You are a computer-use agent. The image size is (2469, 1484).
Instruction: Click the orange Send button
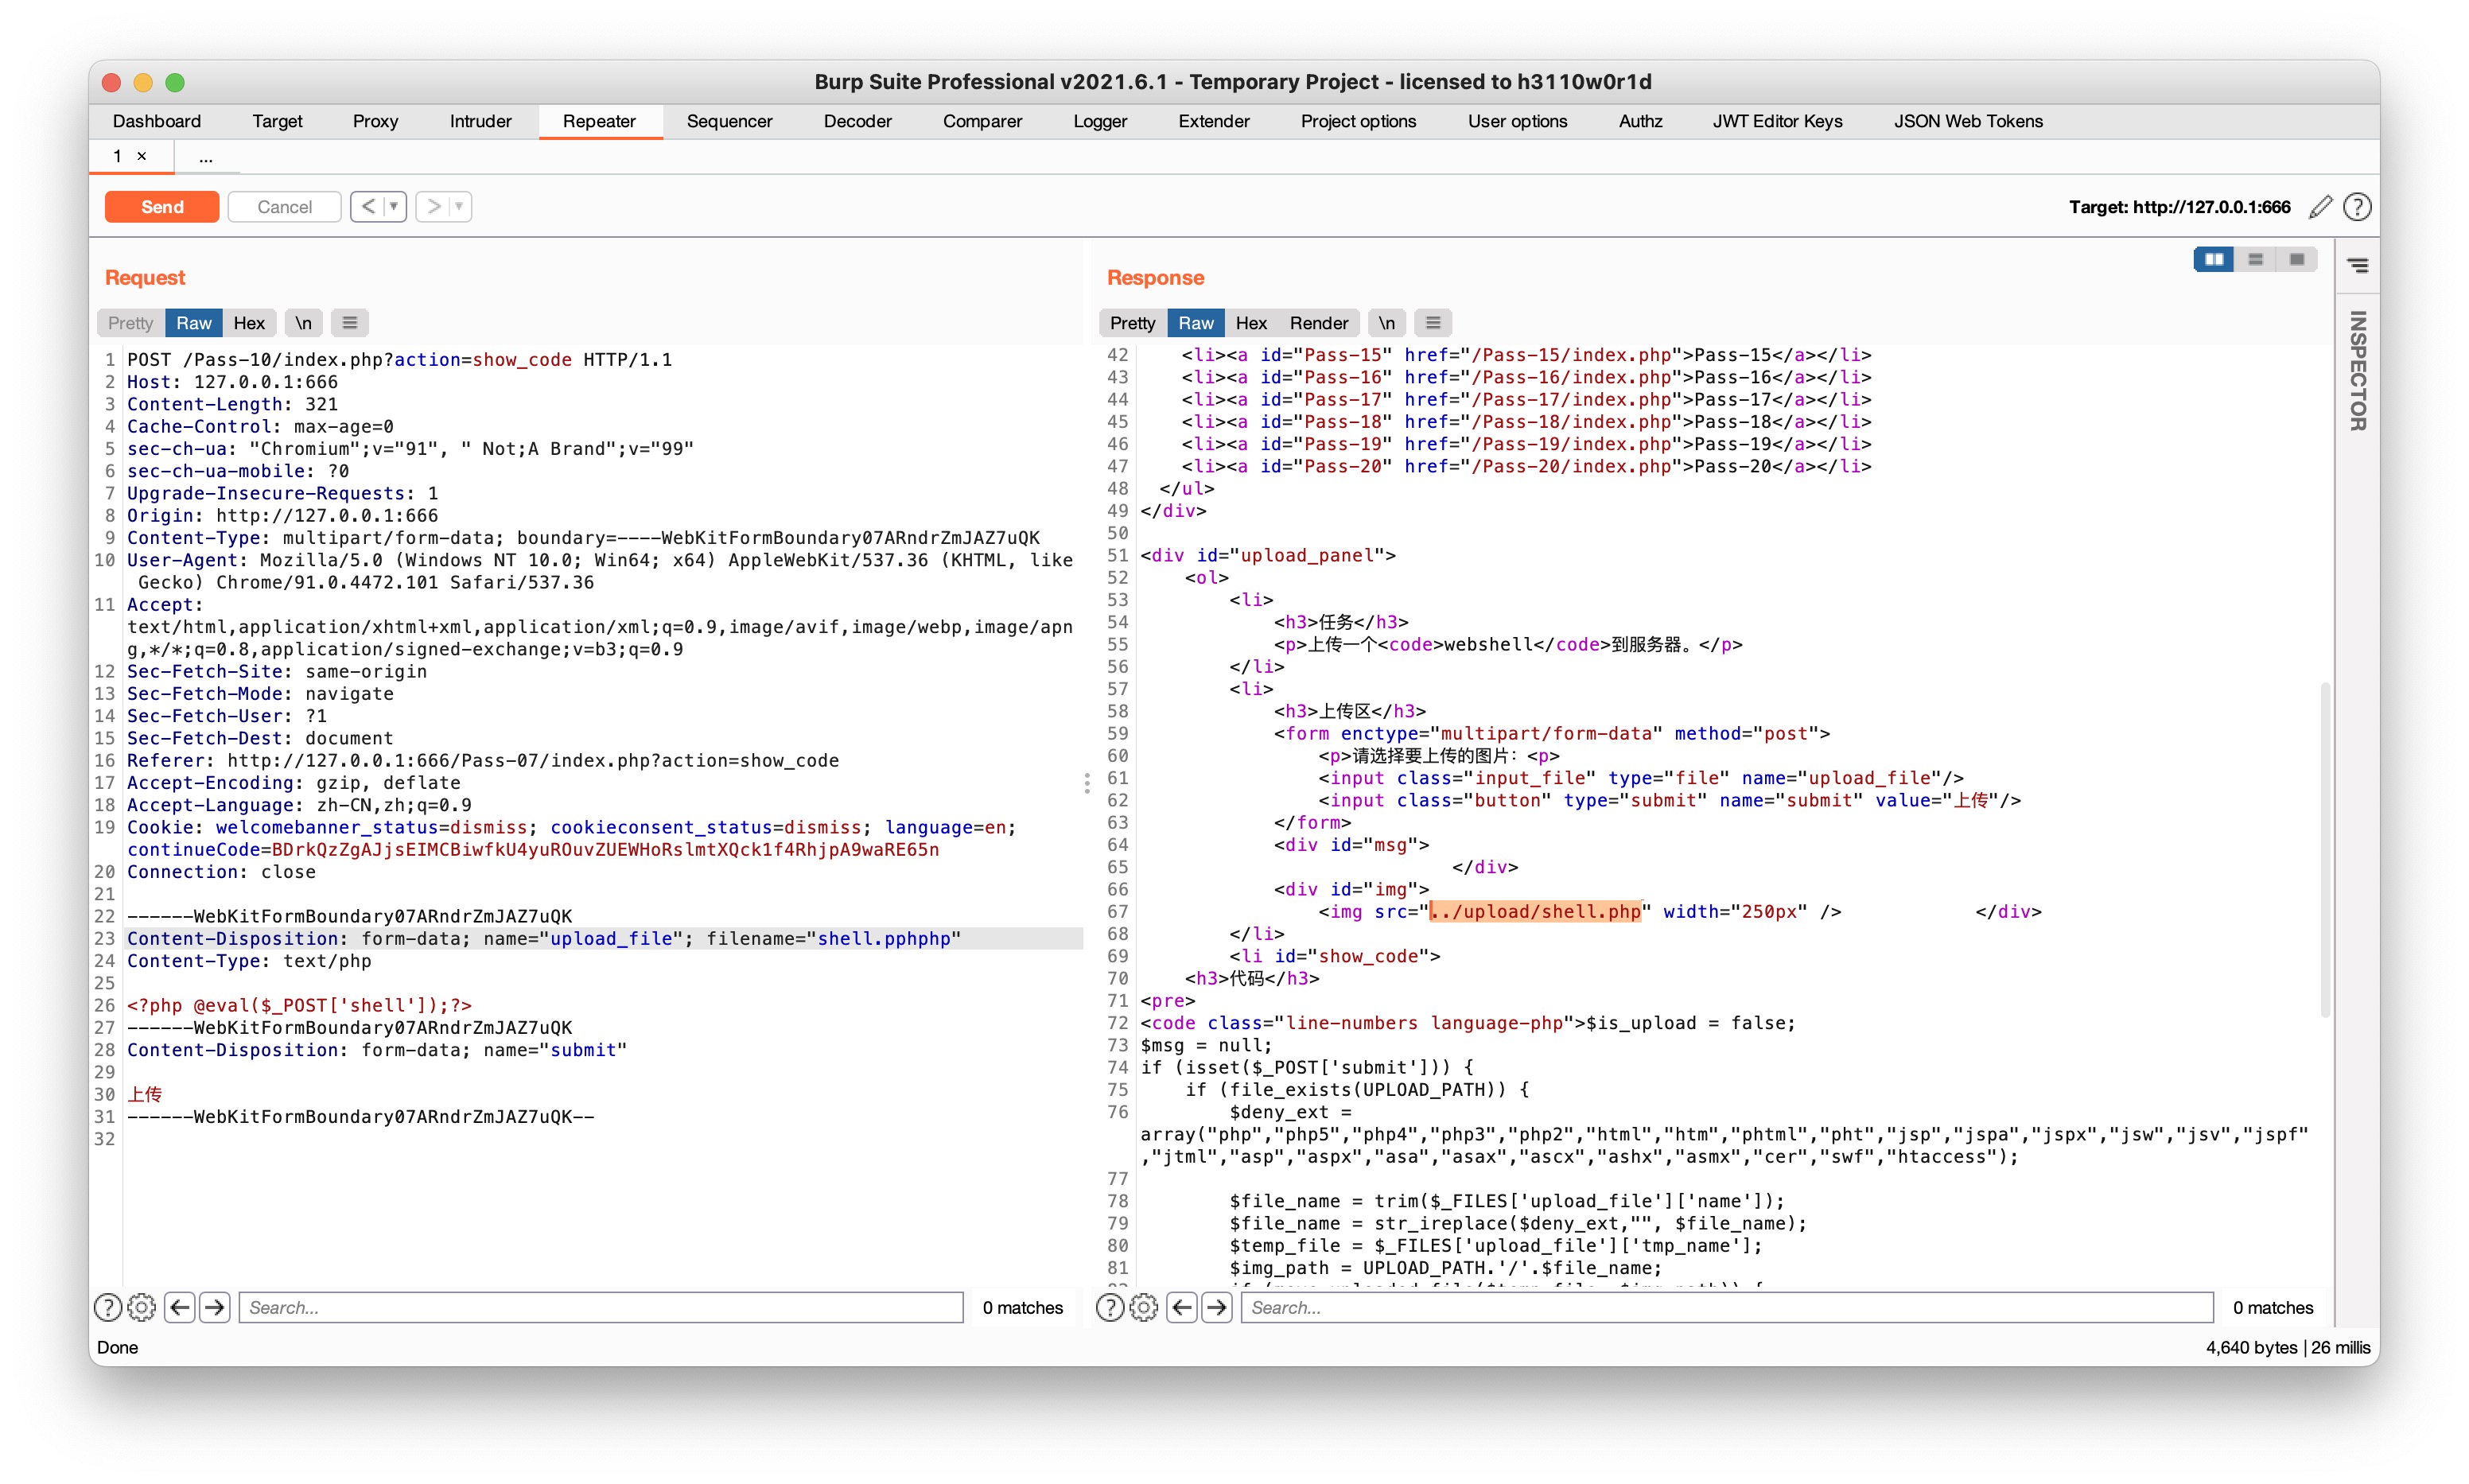click(x=162, y=207)
